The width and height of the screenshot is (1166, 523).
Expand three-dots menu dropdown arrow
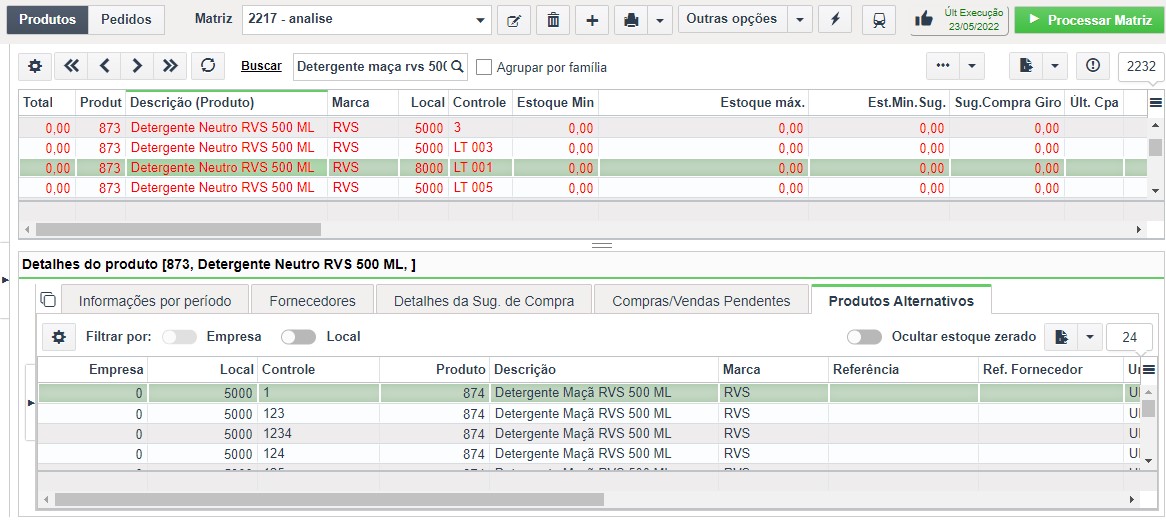(973, 66)
